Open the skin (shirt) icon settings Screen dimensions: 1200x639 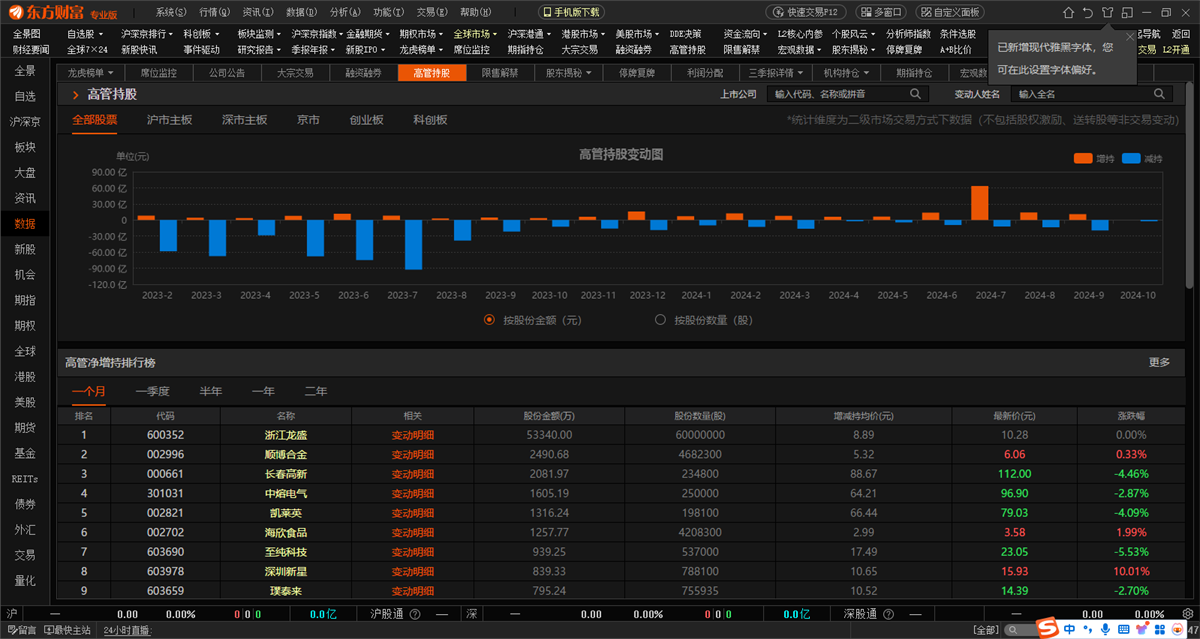(x=1107, y=12)
